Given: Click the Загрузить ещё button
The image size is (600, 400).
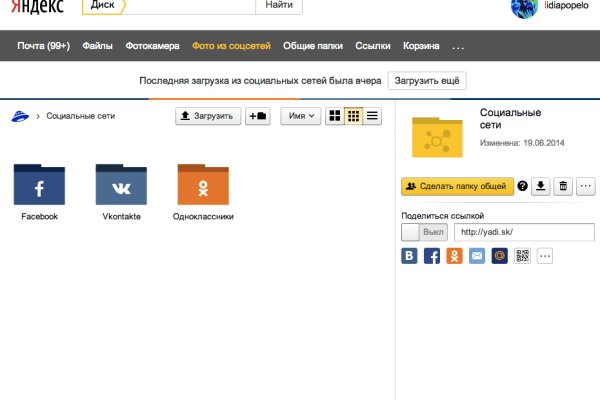Looking at the screenshot, I should [428, 81].
